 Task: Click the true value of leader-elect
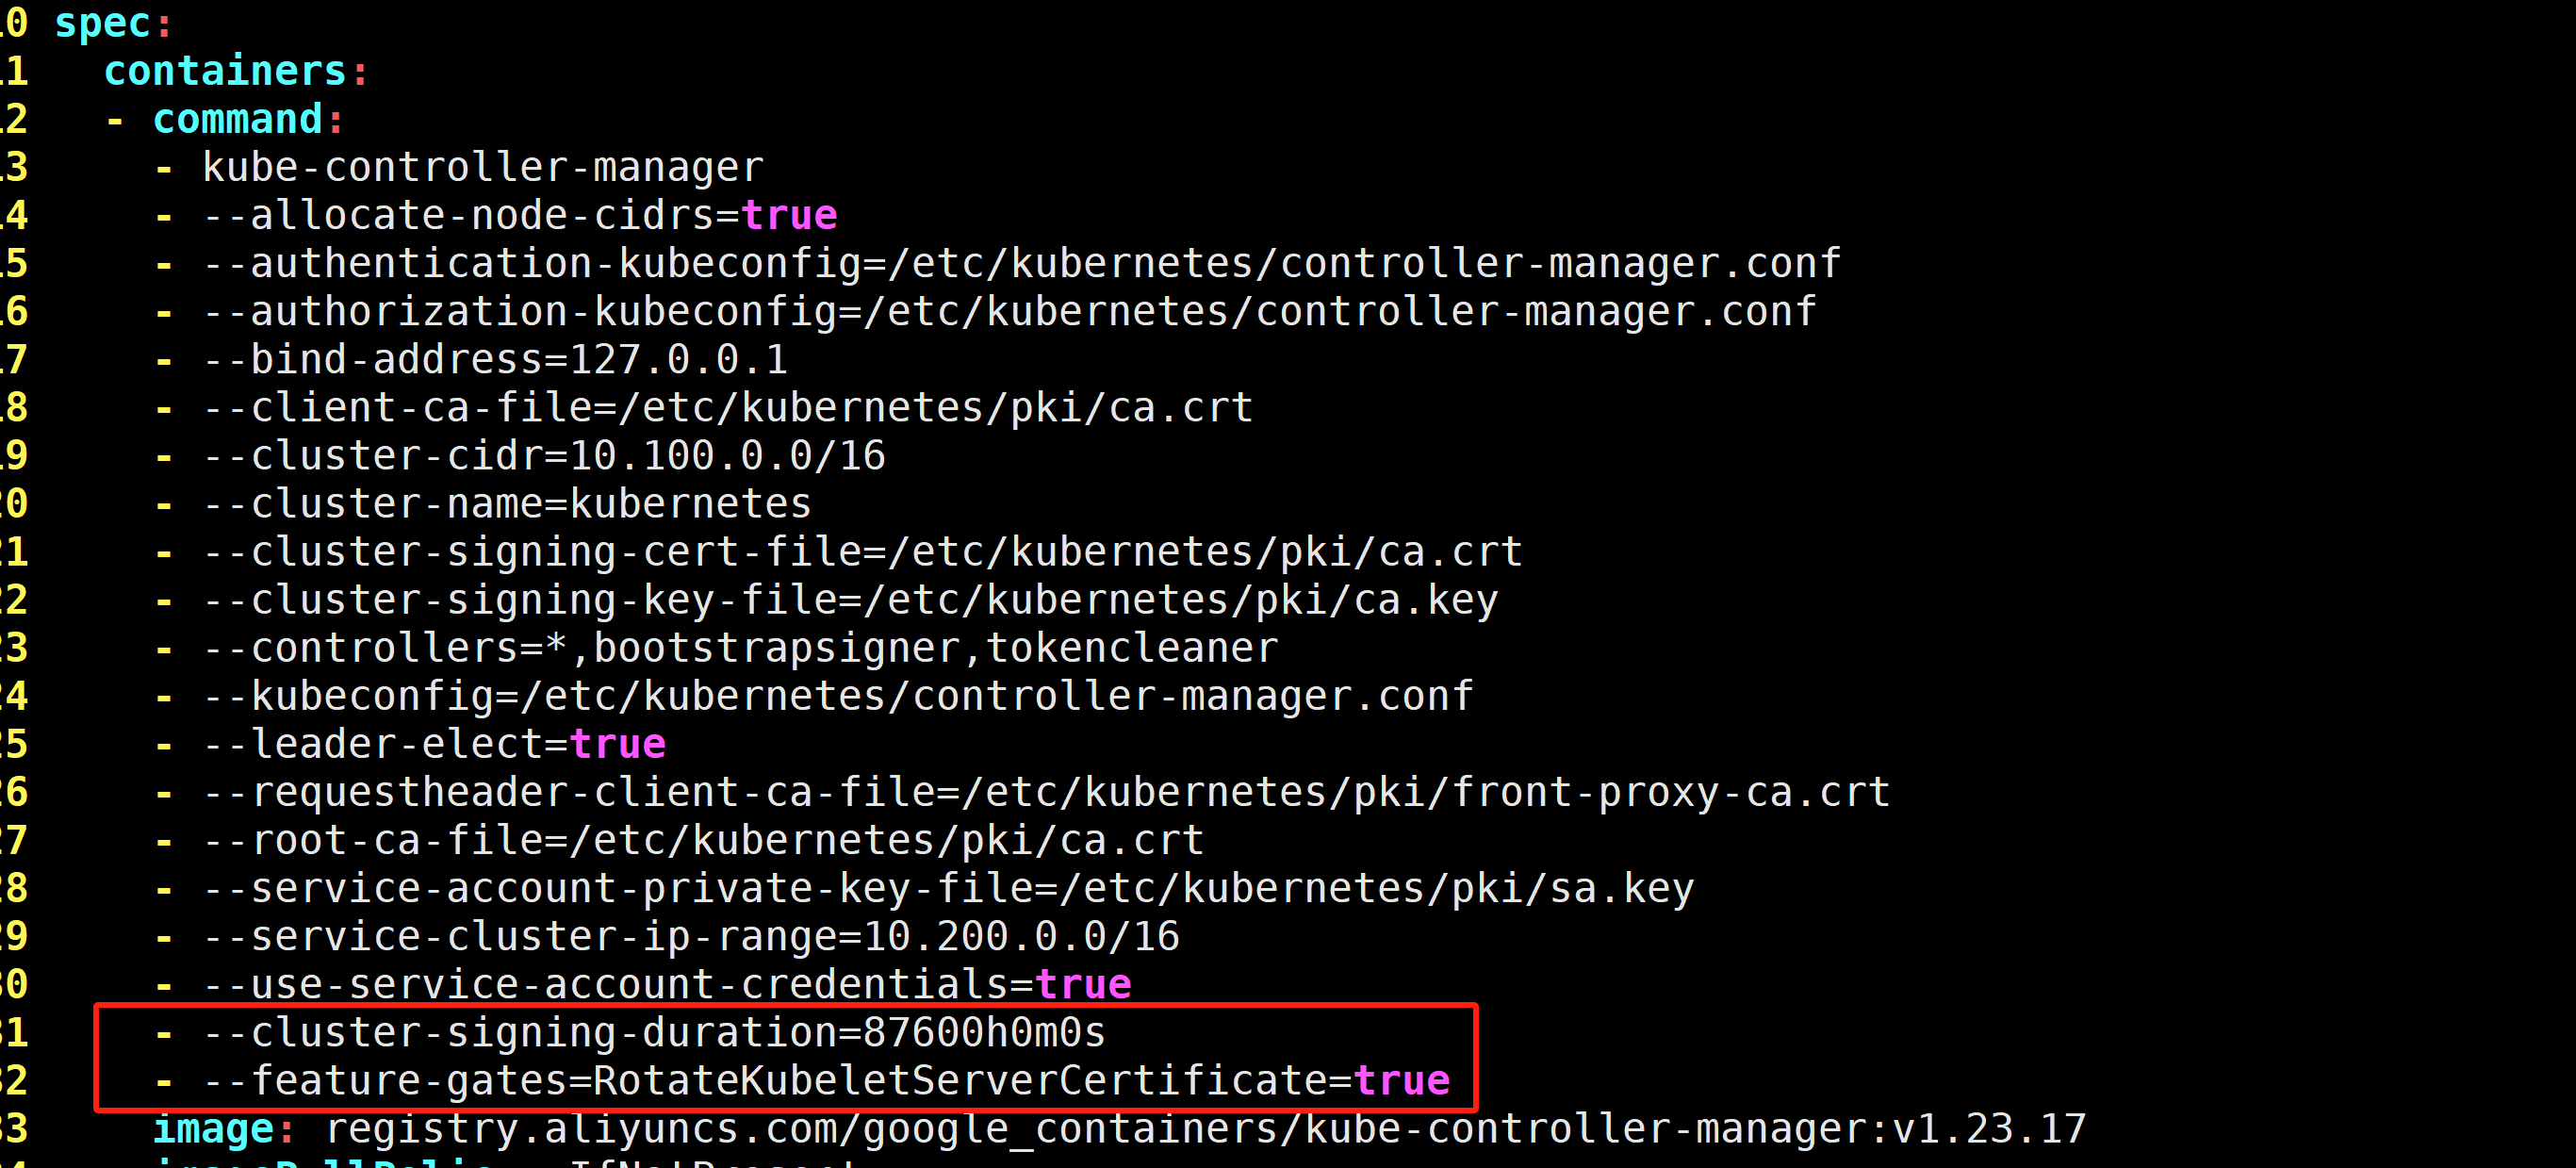(x=617, y=744)
